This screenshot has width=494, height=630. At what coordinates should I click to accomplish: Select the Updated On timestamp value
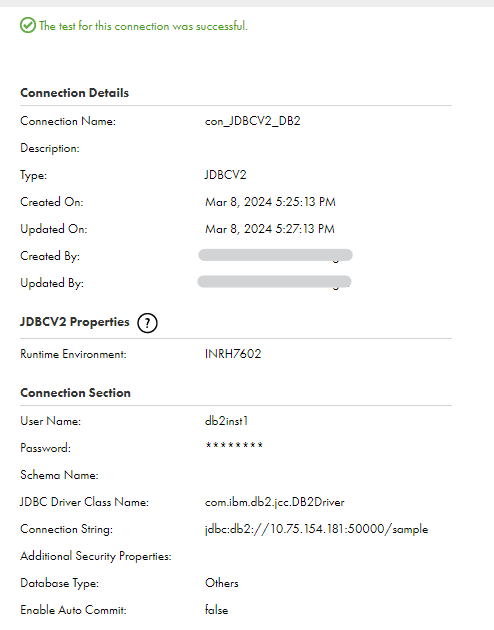coord(270,229)
